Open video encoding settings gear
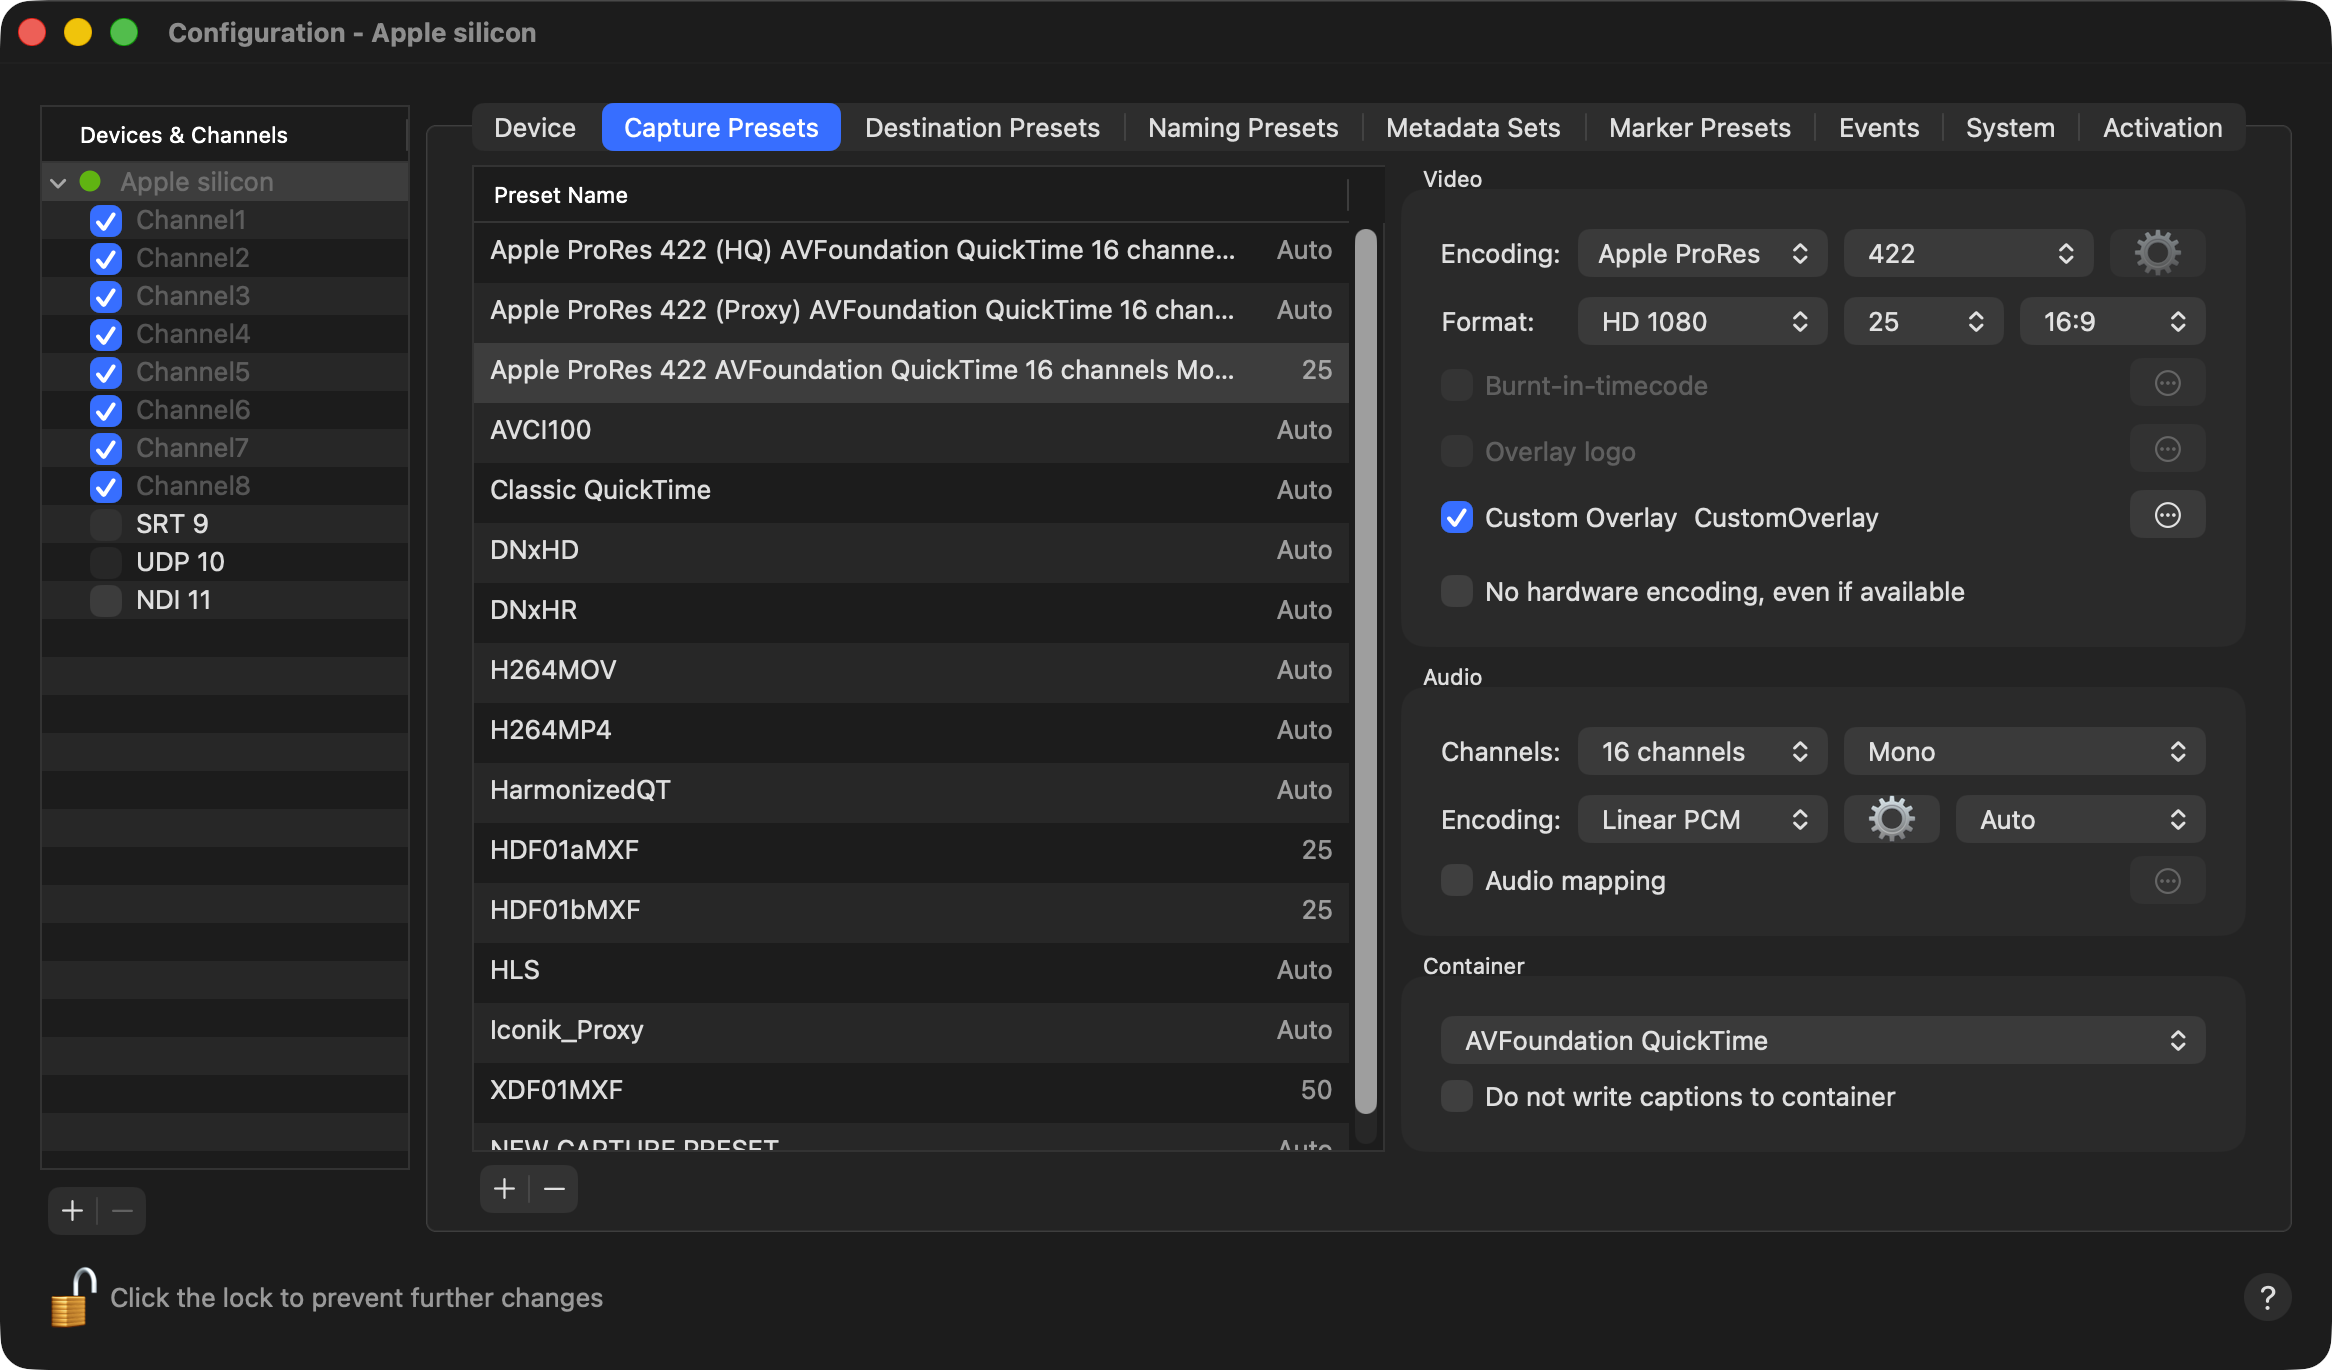Image resolution: width=2332 pixels, height=1370 pixels. coord(2157,253)
